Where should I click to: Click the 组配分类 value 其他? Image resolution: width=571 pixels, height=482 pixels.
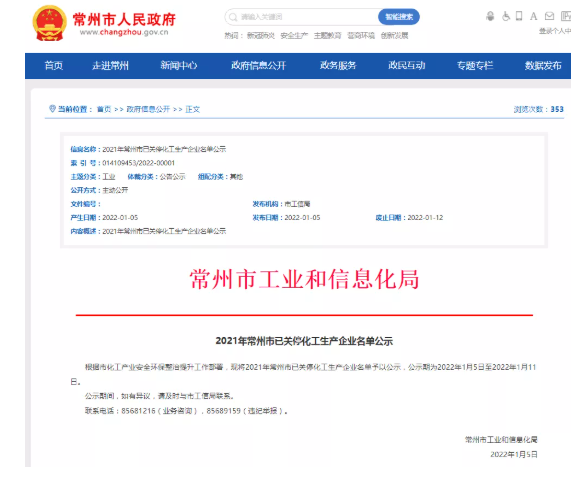click(x=236, y=177)
